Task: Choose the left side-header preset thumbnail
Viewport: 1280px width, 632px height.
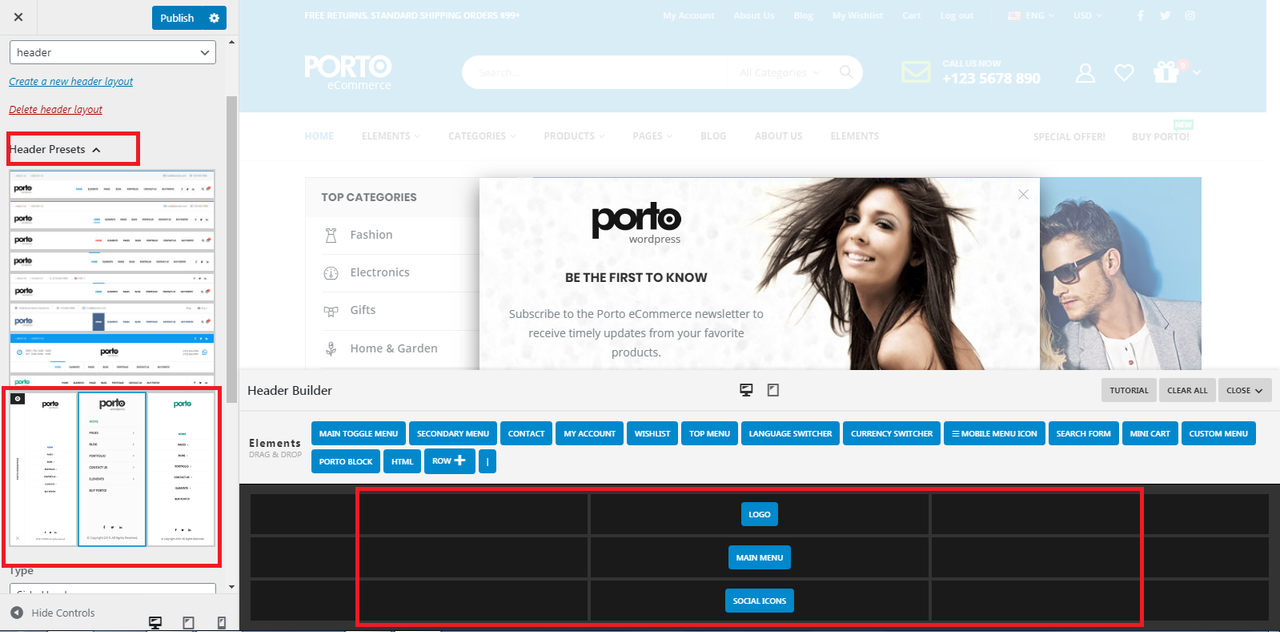Action: click(43, 468)
